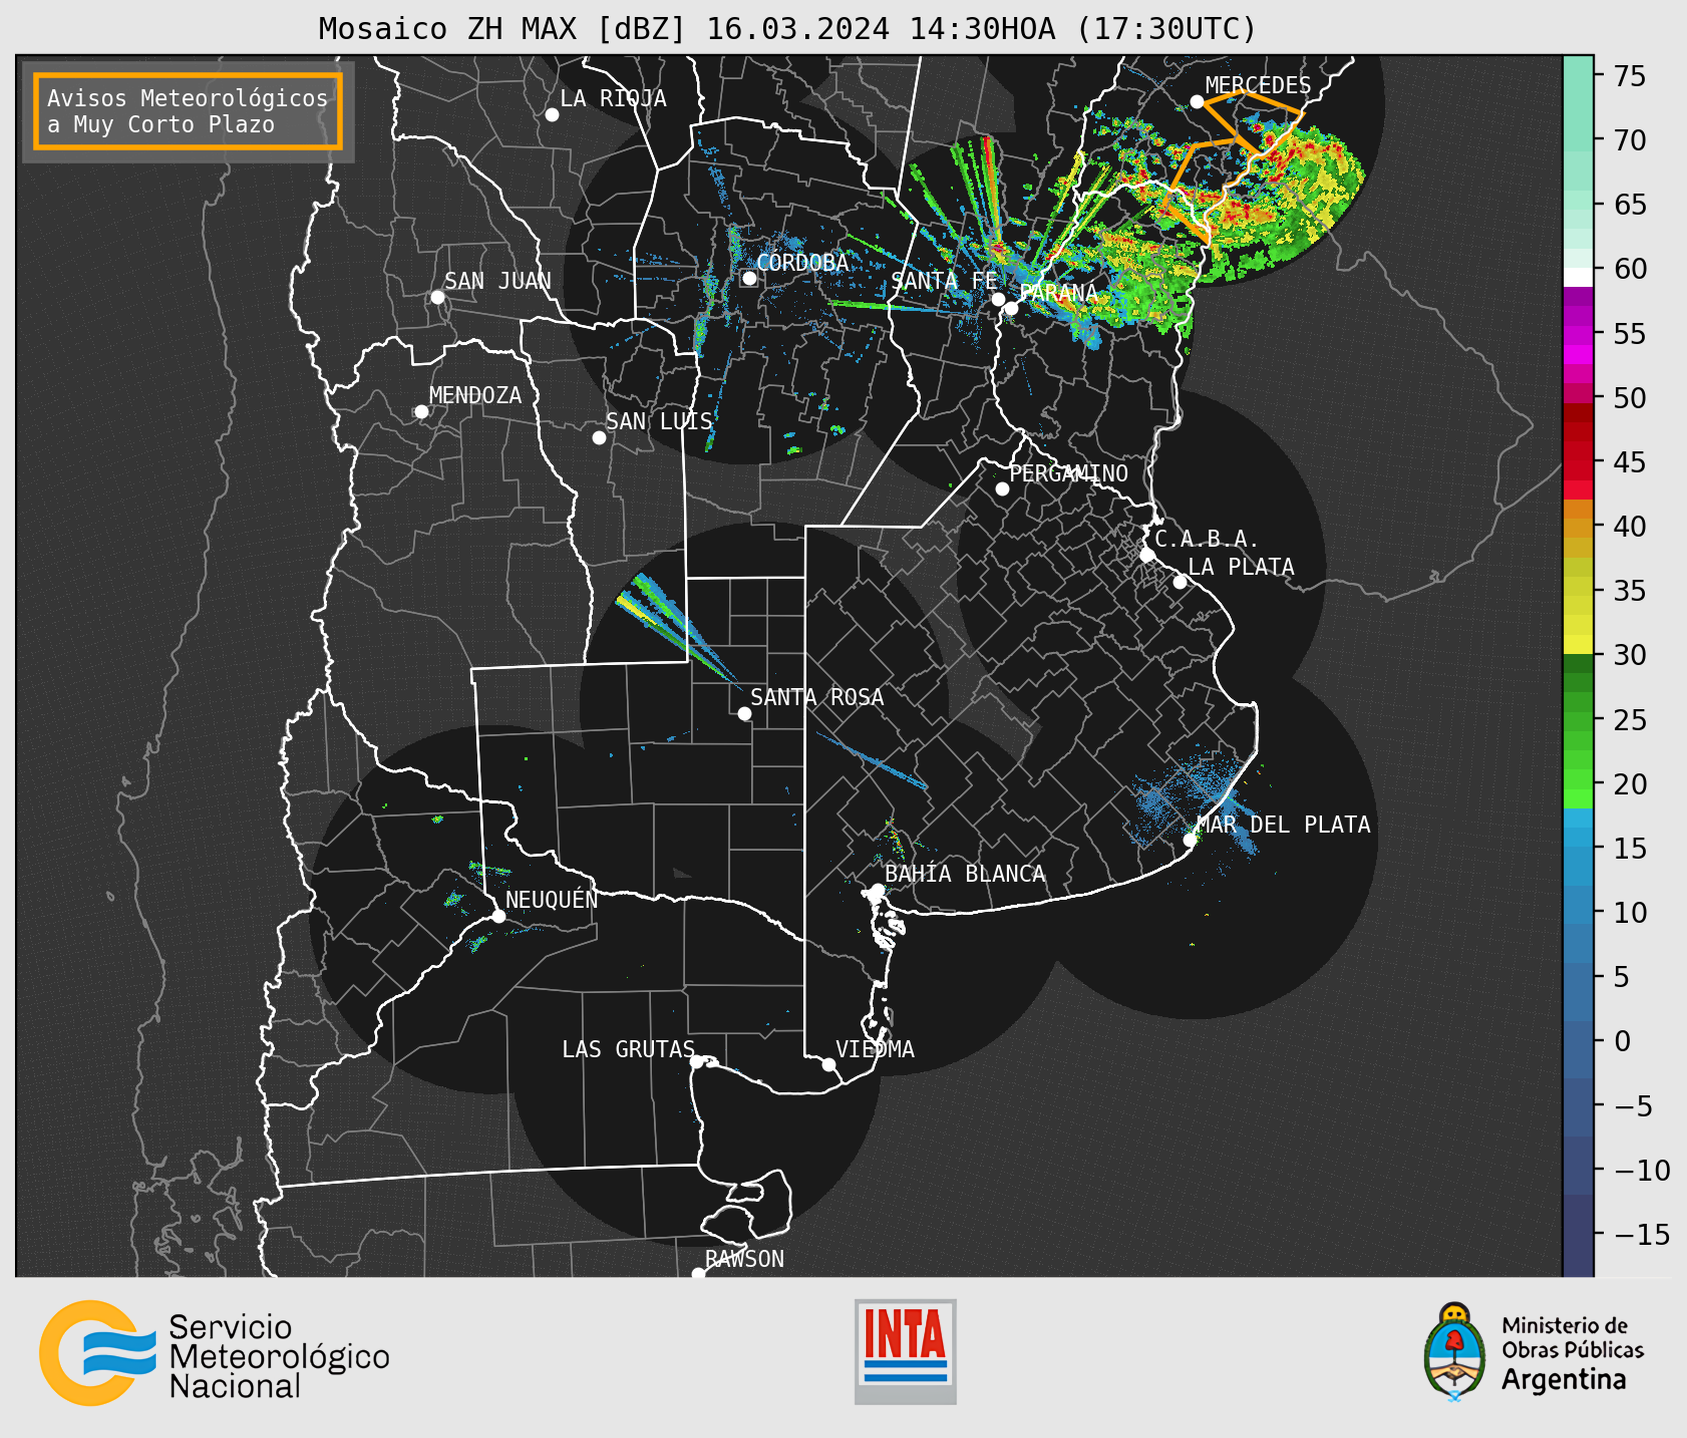This screenshot has height=1438, width=1687.
Task: Click the MENDOZA label text
Action: click(476, 396)
